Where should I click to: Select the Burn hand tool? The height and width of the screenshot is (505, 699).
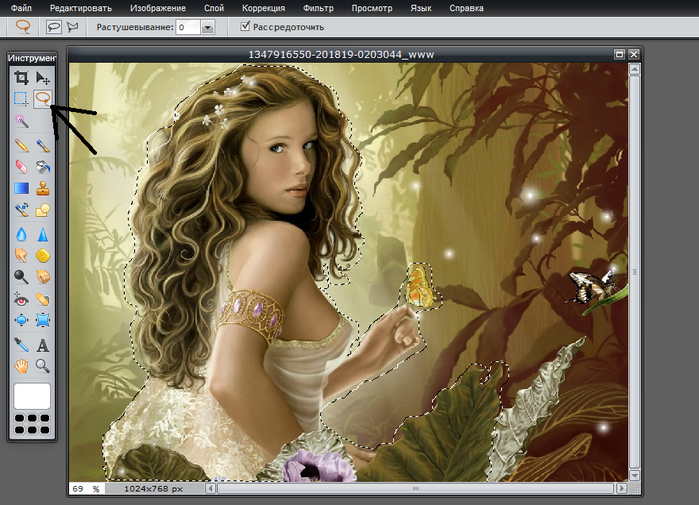coord(43,277)
